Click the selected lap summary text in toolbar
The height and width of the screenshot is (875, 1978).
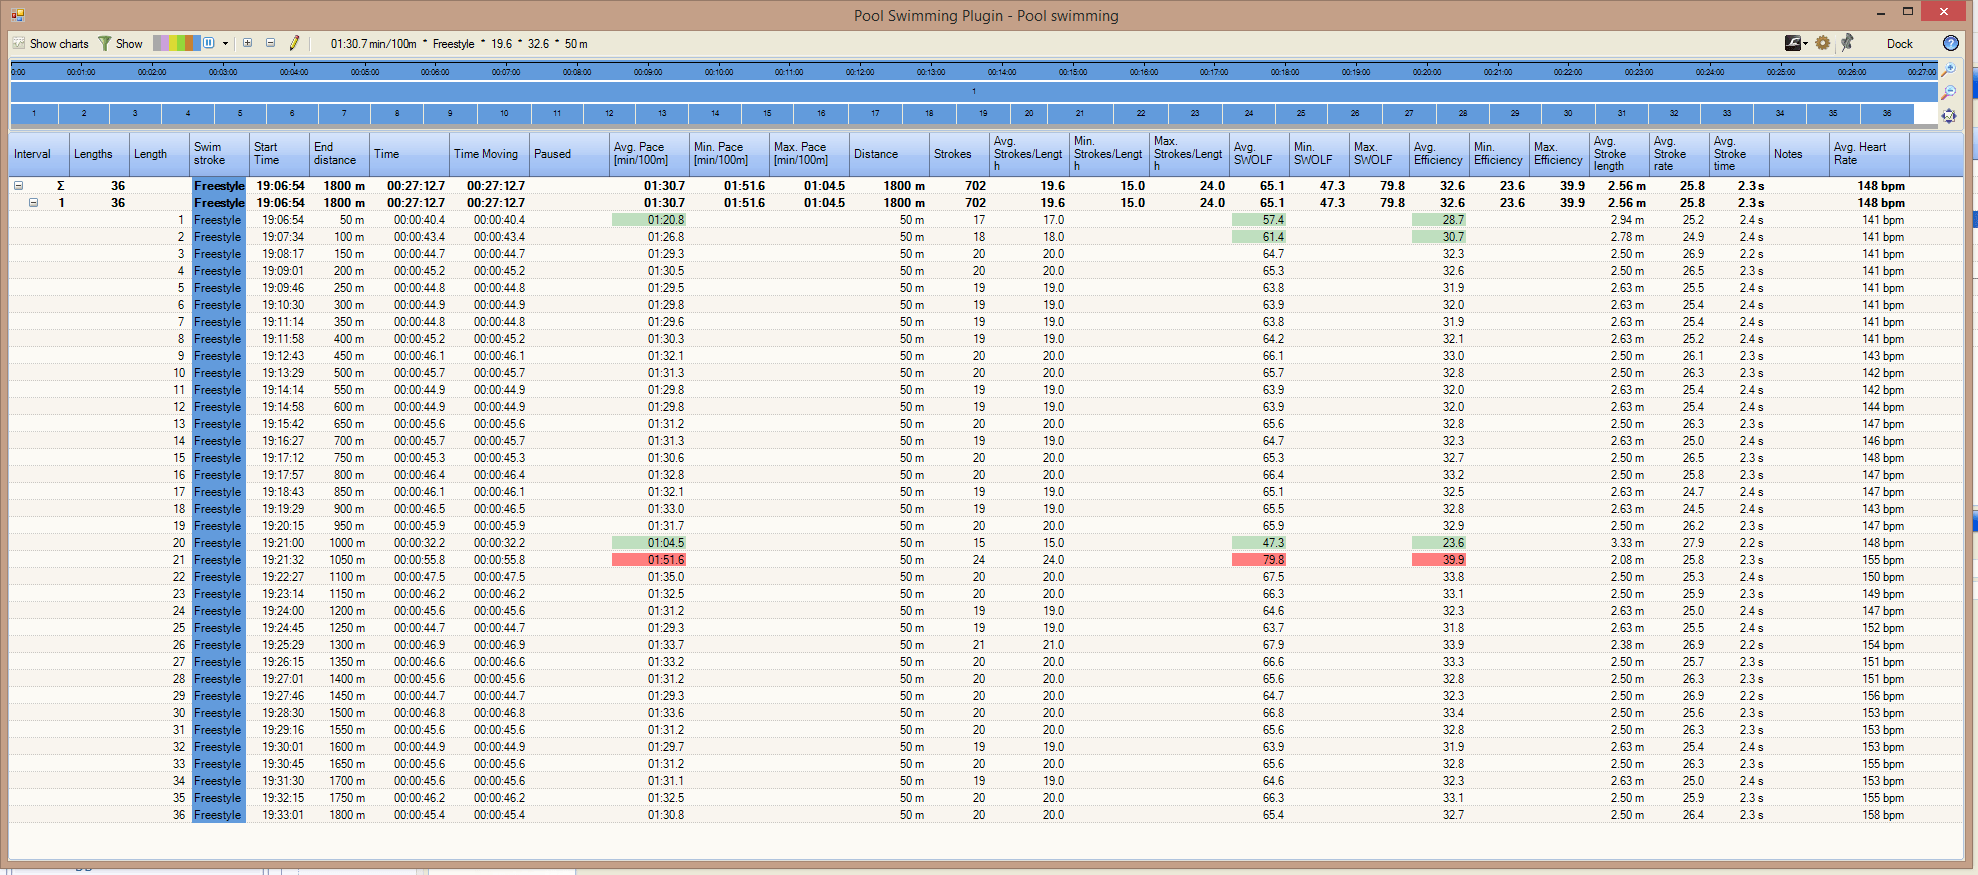point(459,44)
